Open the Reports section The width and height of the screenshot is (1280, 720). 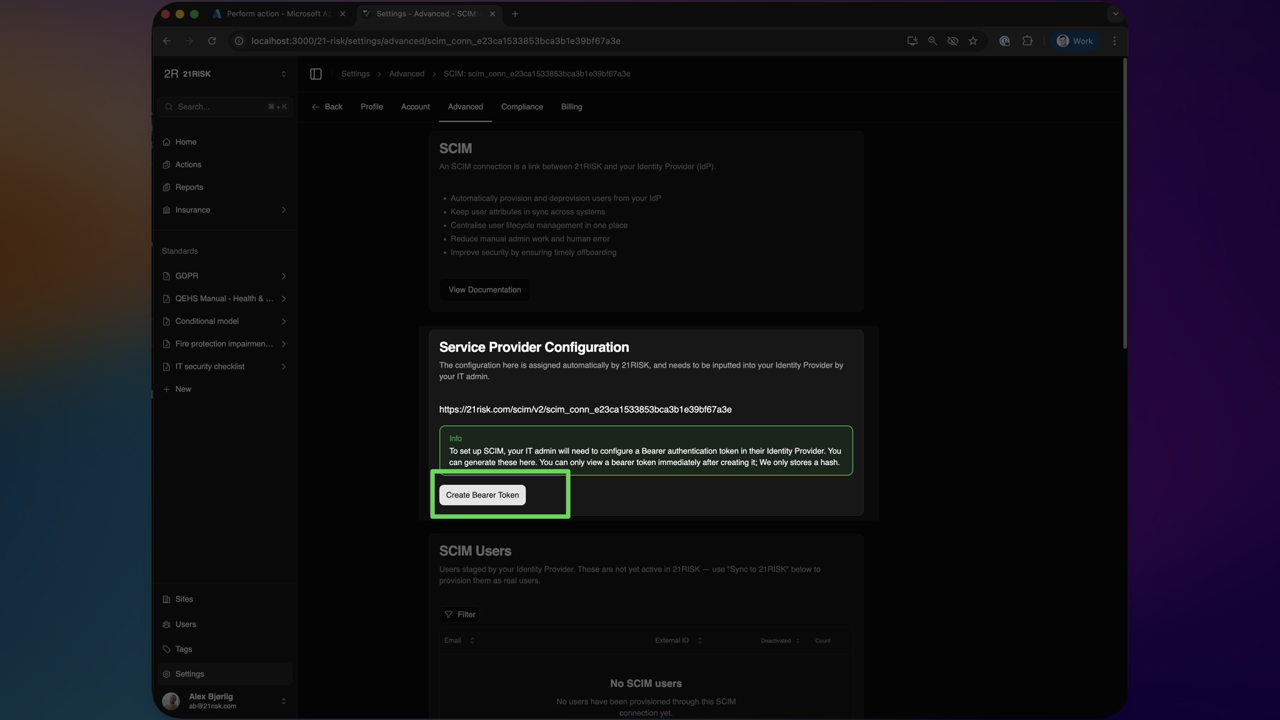tap(187, 187)
